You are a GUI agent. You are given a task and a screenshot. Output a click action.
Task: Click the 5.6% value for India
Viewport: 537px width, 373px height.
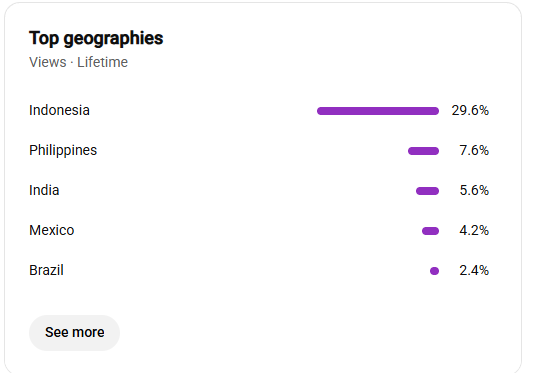pyautogui.click(x=474, y=190)
